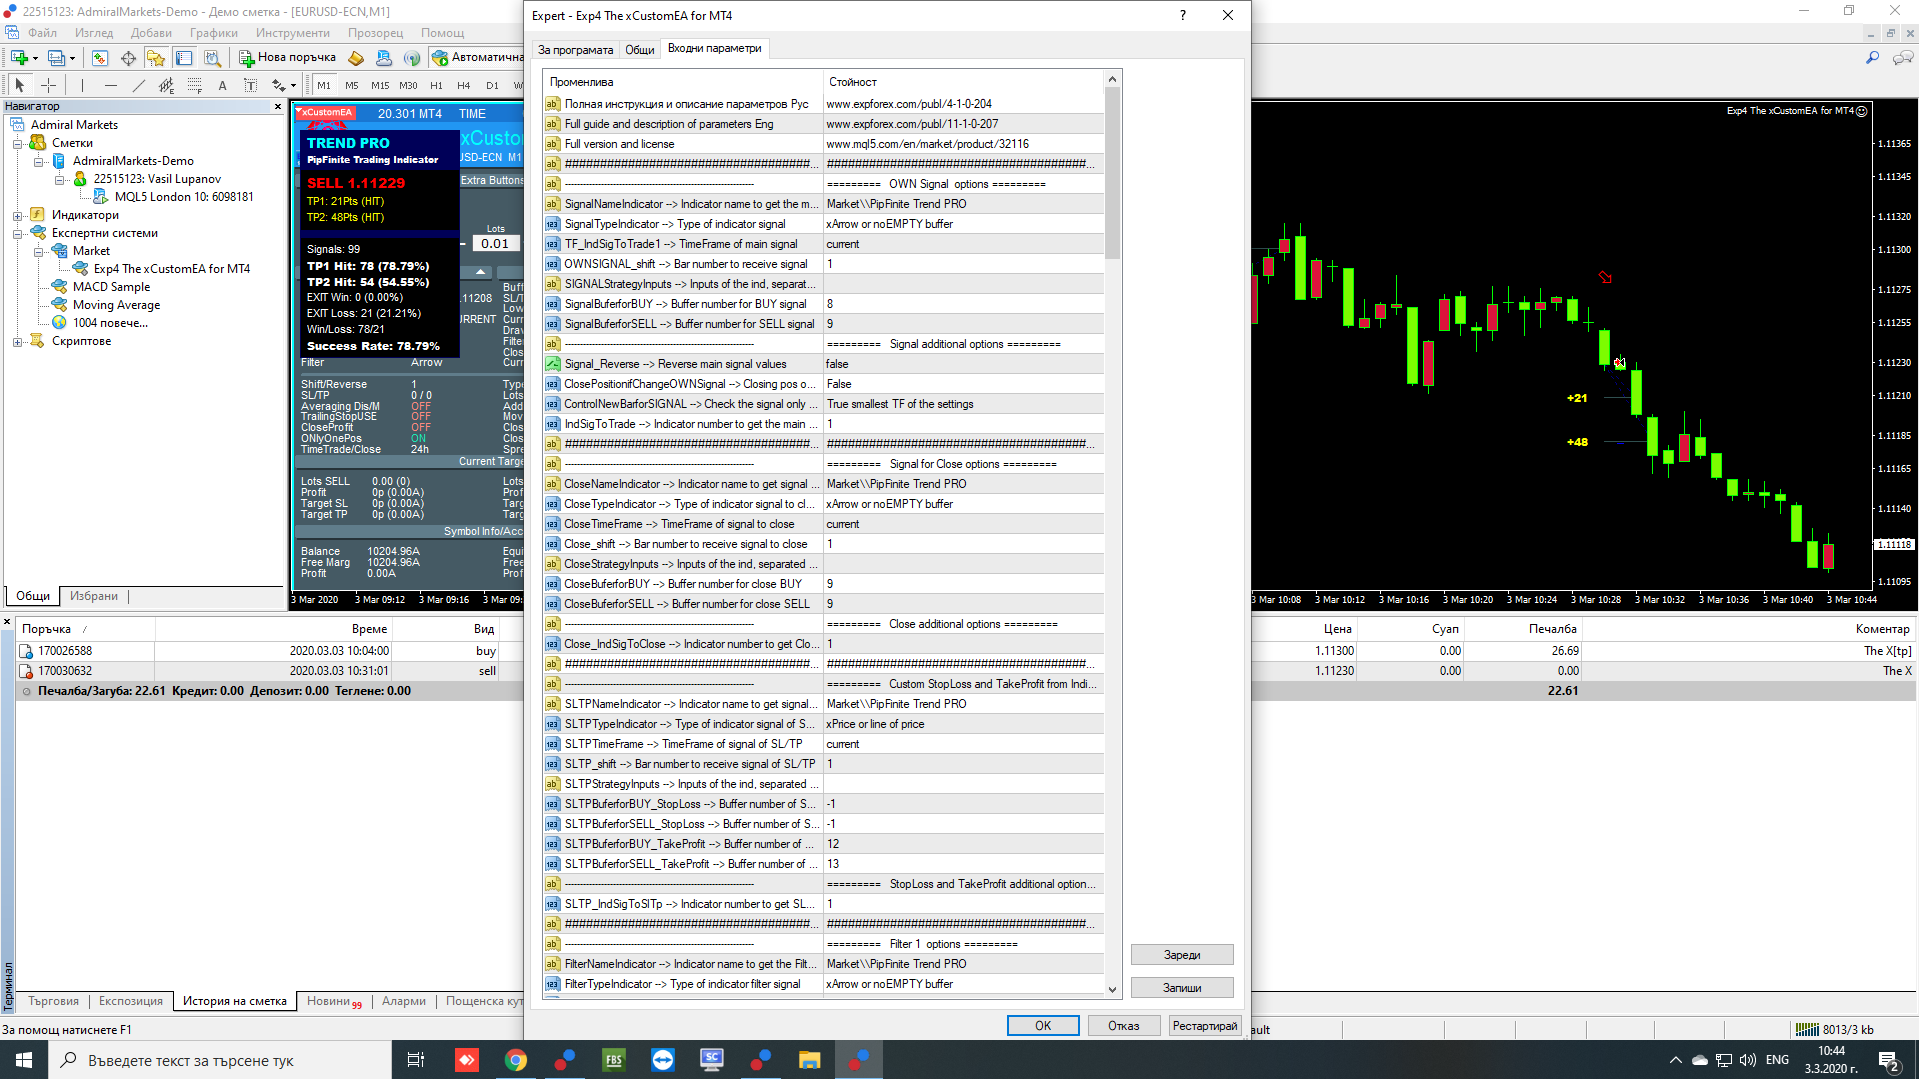Open Google Chrome from the taskbar

(516, 1060)
